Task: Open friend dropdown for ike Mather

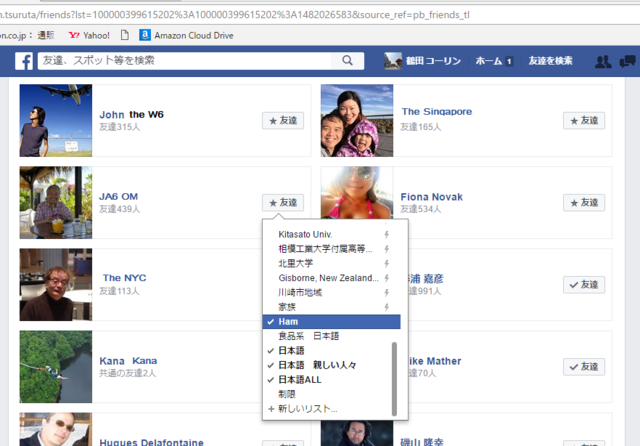Action: (584, 367)
